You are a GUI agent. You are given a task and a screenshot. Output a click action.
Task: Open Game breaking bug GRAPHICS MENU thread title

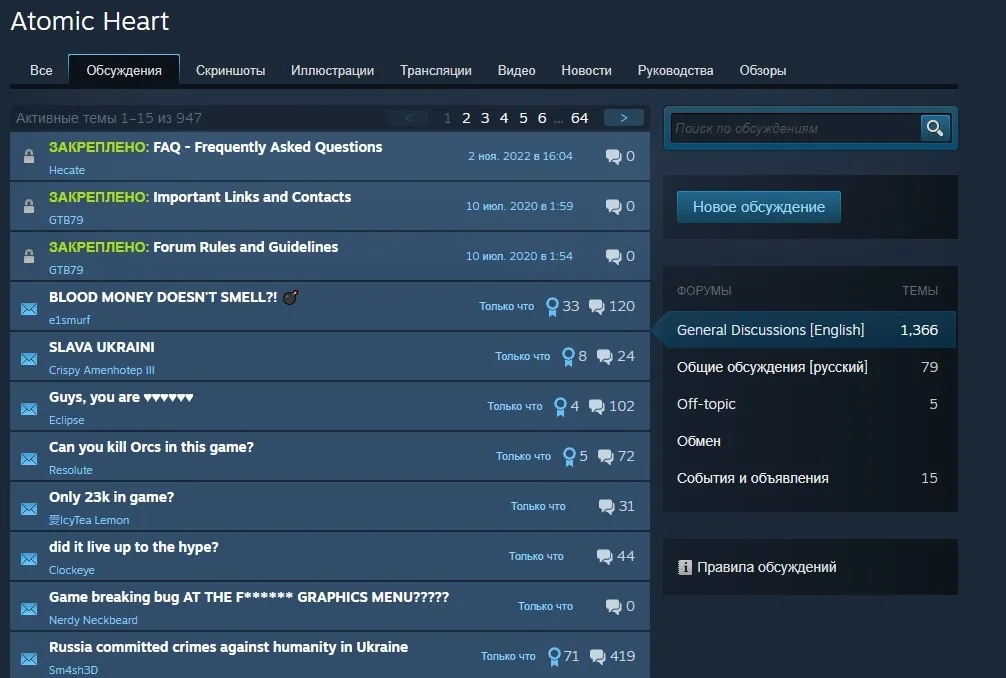coord(249,597)
